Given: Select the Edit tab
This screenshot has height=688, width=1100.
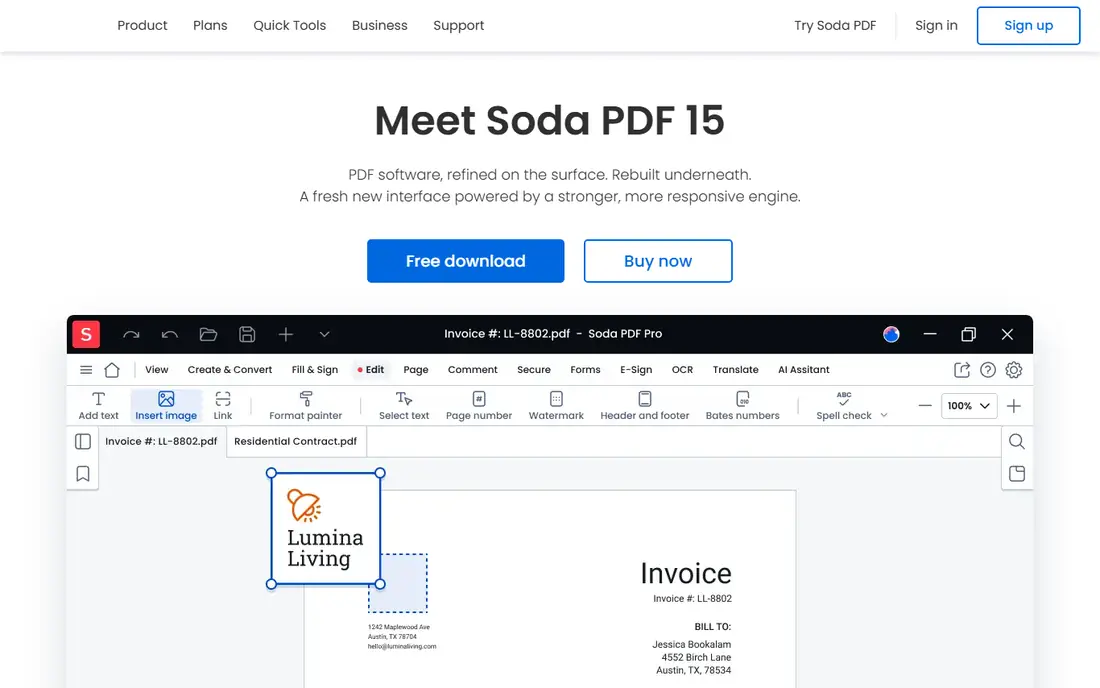Looking at the screenshot, I should 370,370.
